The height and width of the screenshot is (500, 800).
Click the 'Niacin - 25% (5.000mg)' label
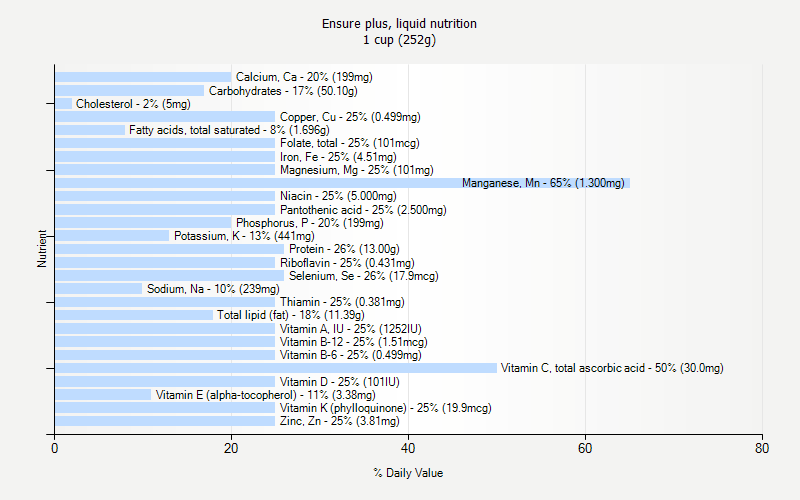[338, 196]
